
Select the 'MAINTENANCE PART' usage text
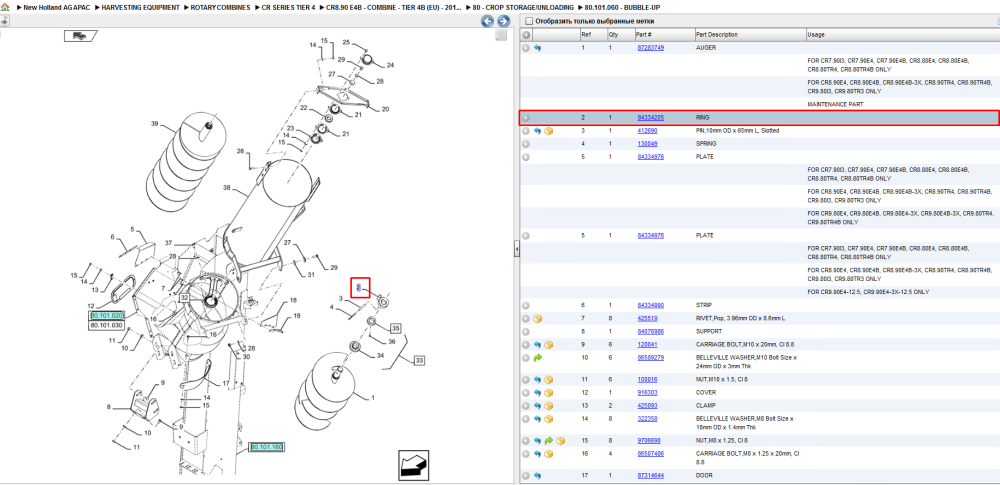click(x=834, y=104)
